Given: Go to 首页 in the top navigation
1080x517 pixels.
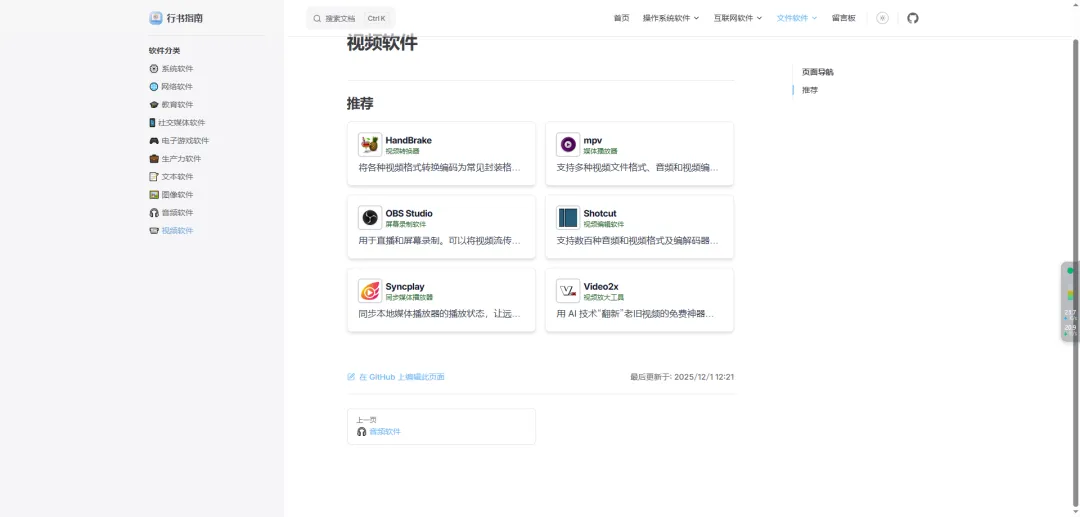Looking at the screenshot, I should 621,18.
